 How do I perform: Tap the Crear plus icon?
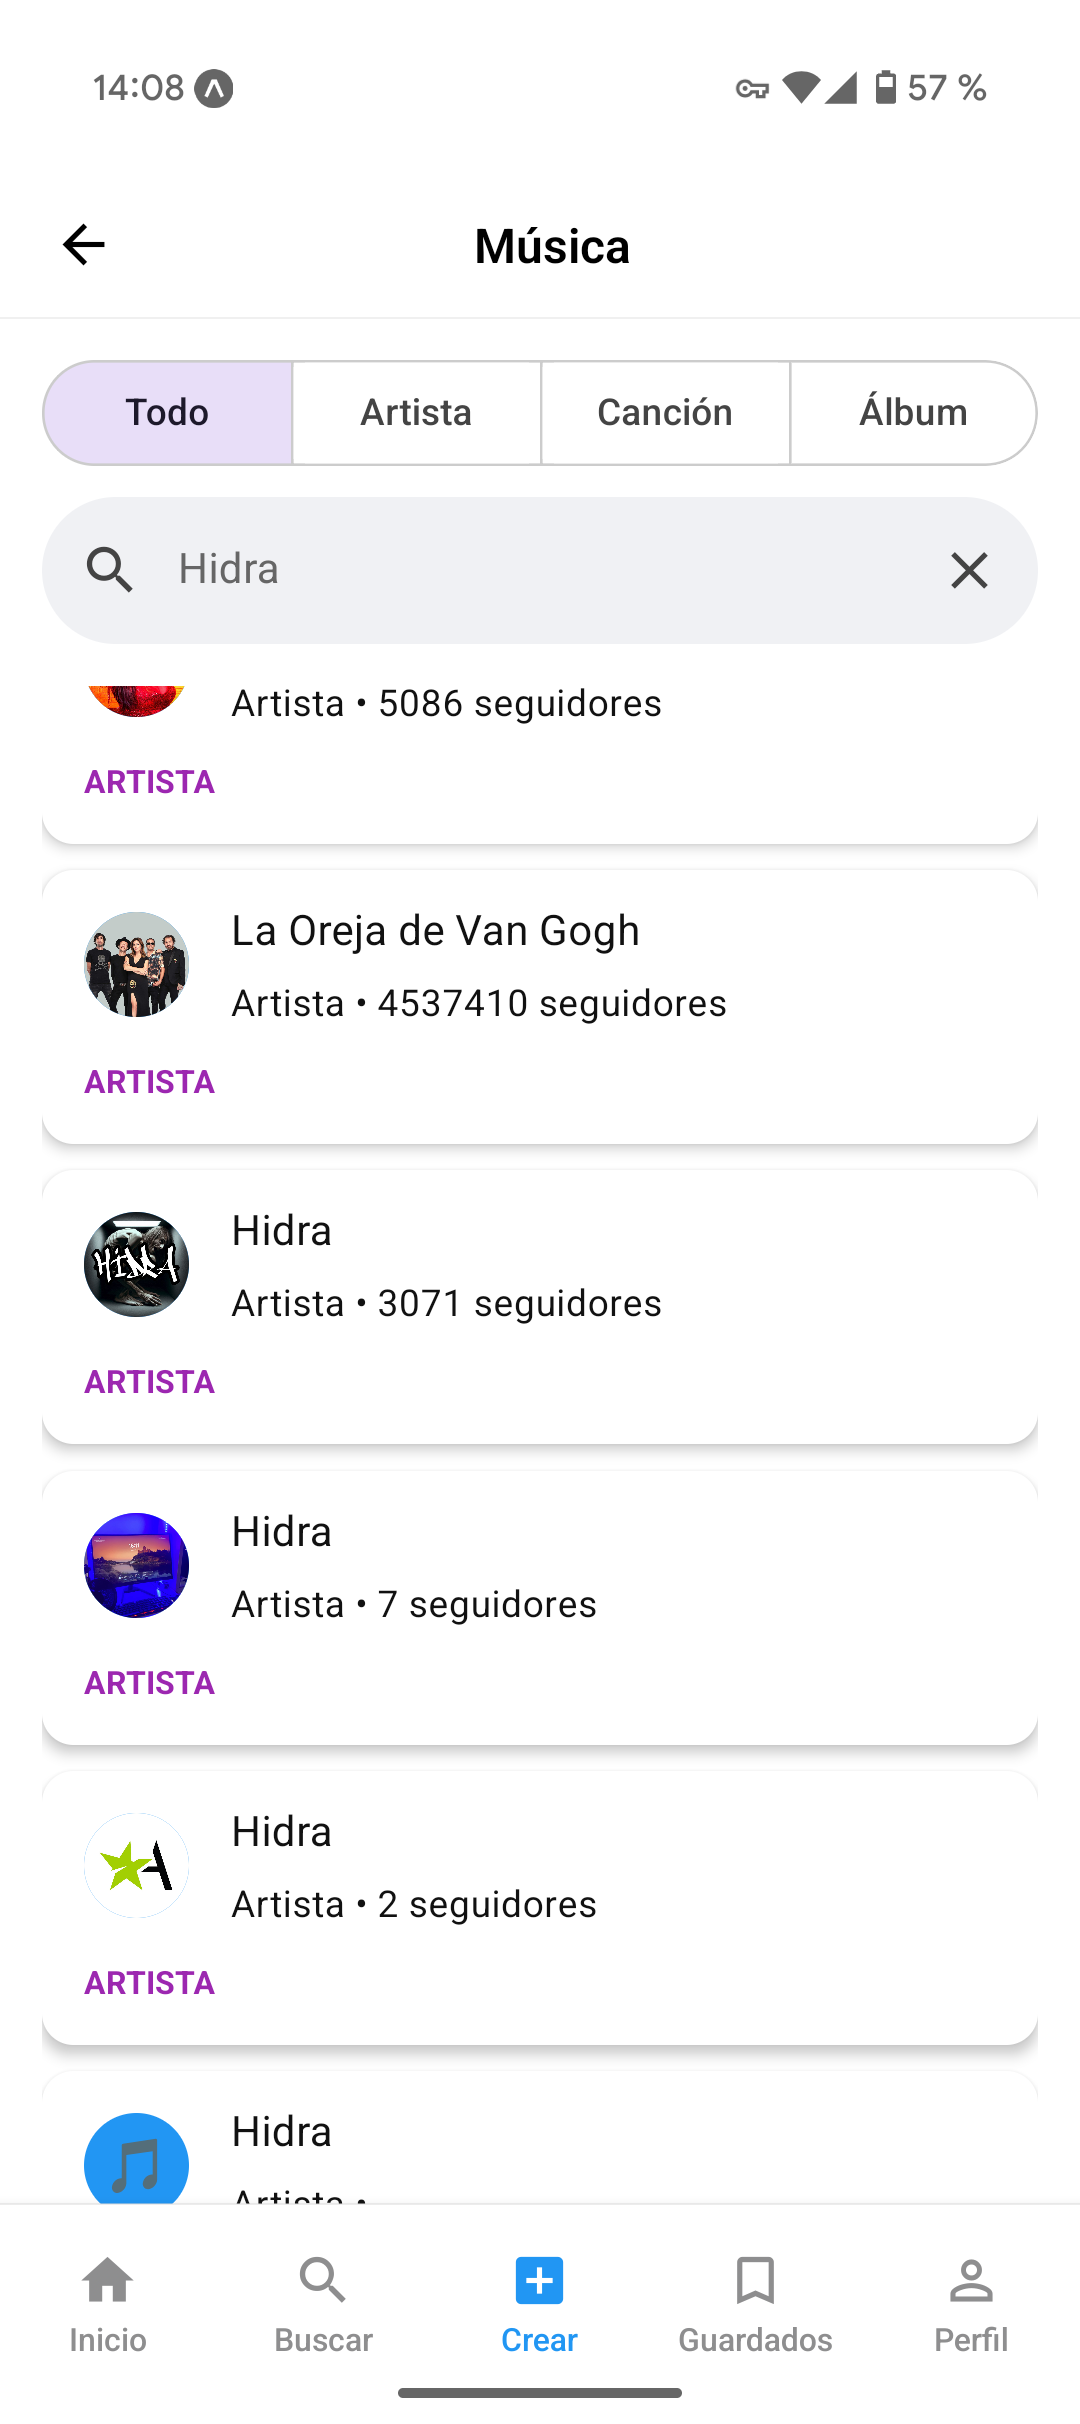pyautogui.click(x=540, y=2281)
